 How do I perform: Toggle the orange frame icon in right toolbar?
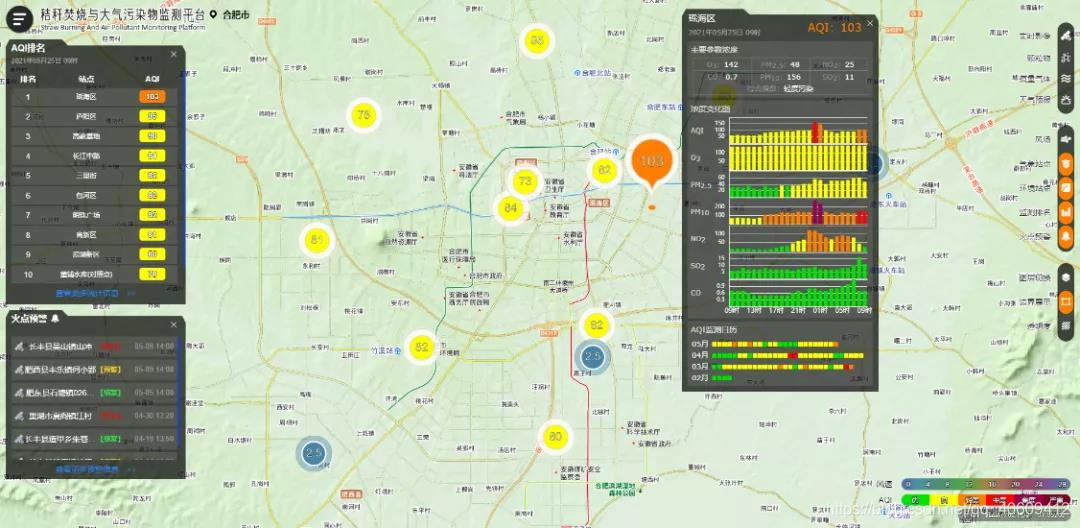tap(1066, 302)
